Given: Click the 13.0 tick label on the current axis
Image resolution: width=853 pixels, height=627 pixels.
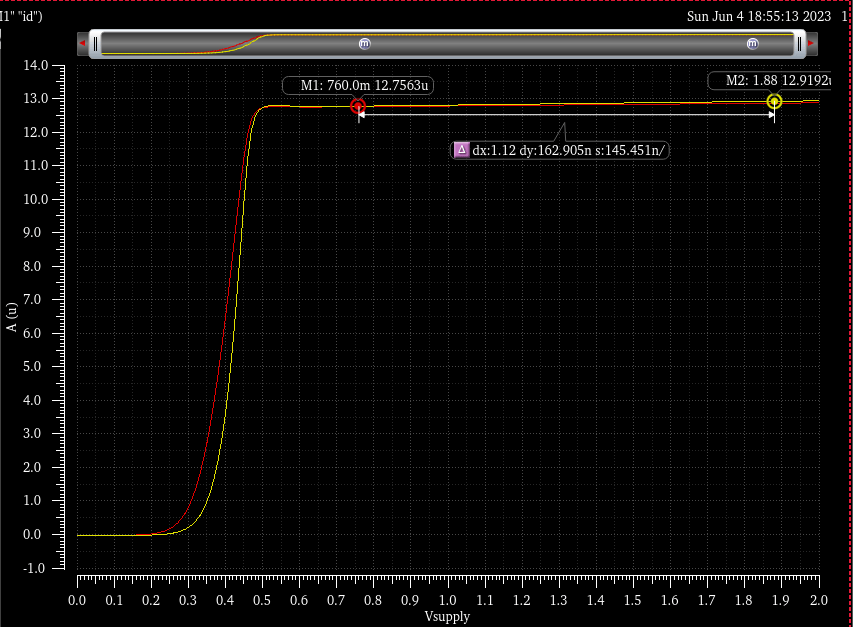Looking at the screenshot, I should tap(36, 99).
